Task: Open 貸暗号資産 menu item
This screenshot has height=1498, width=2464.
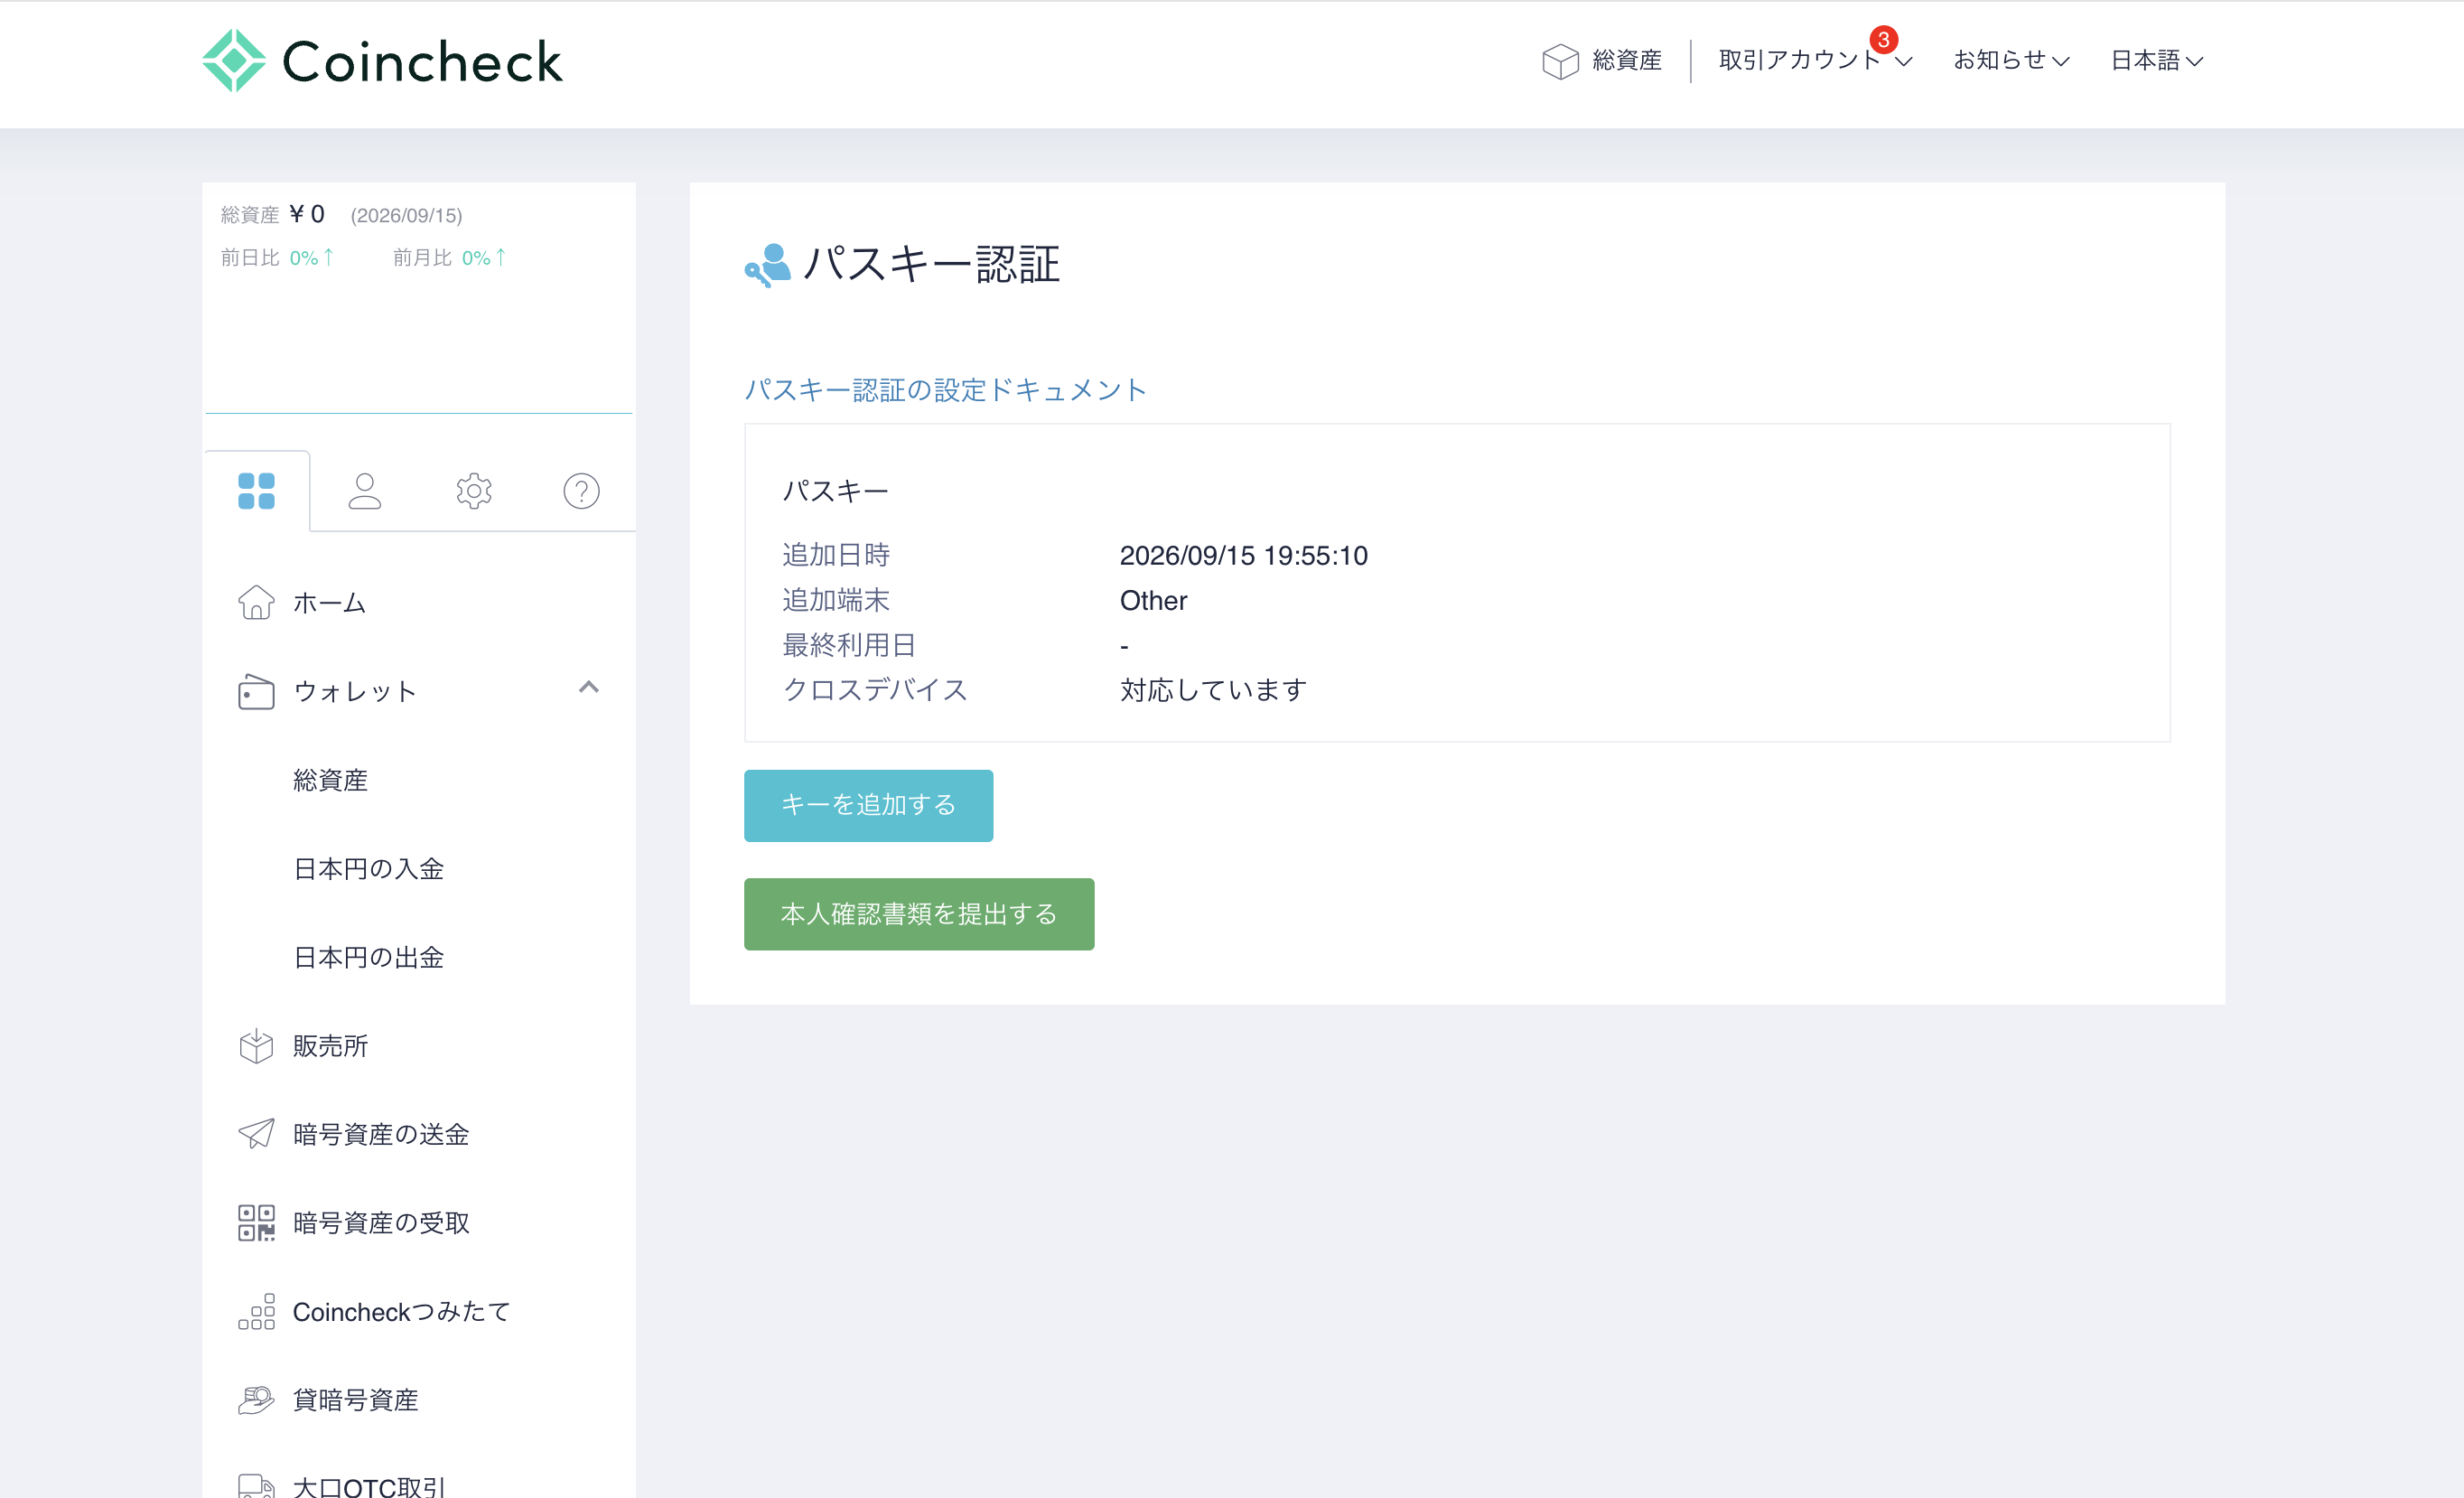Action: (x=355, y=1400)
